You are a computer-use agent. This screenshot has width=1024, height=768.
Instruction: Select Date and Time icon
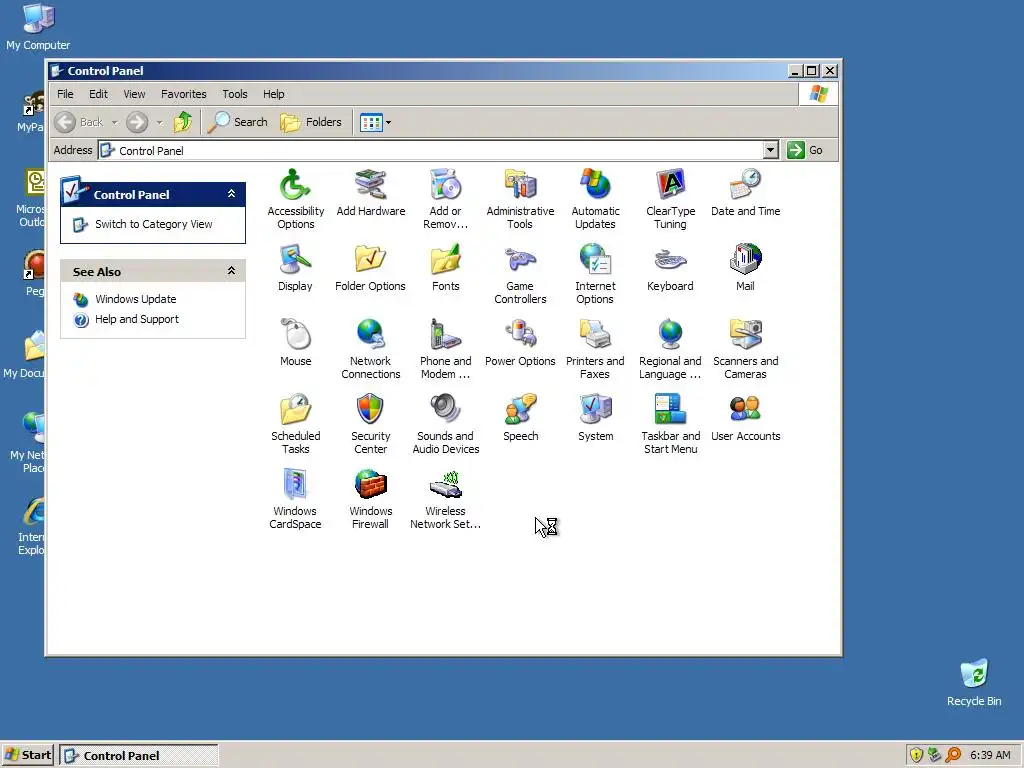[x=745, y=185]
